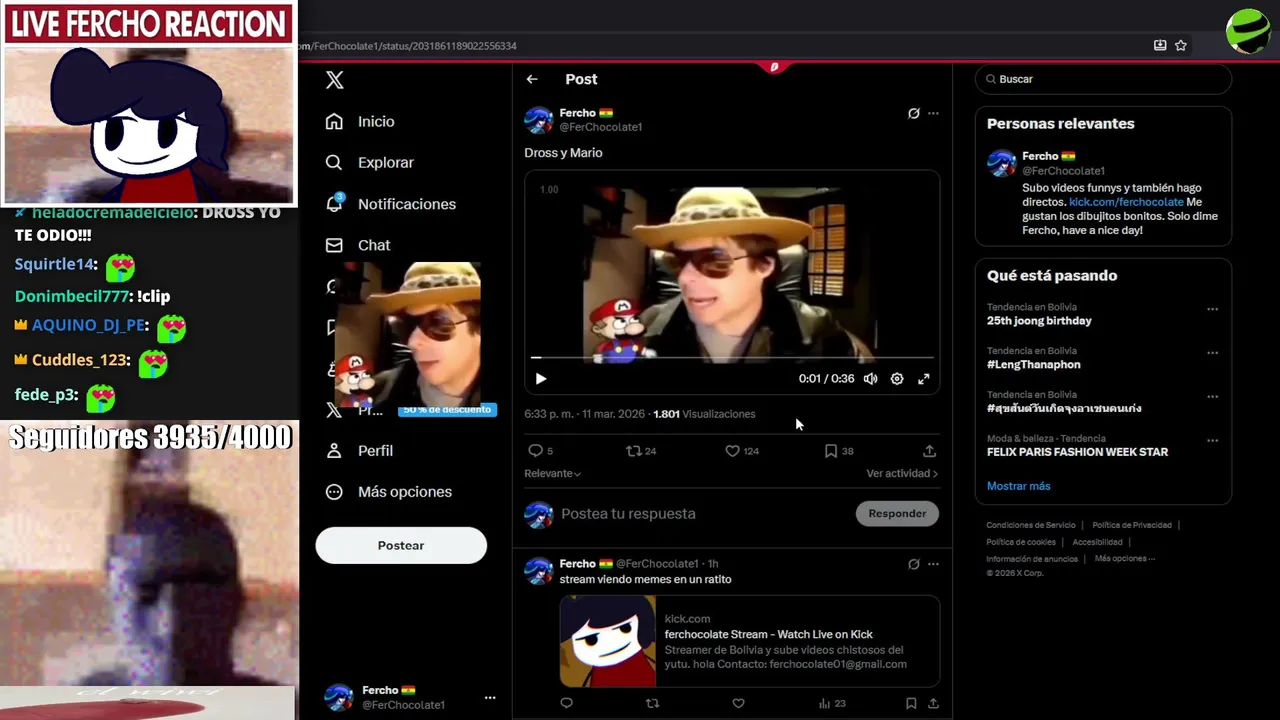Open Ver actividad link
1280x720 pixels.
pos(902,474)
